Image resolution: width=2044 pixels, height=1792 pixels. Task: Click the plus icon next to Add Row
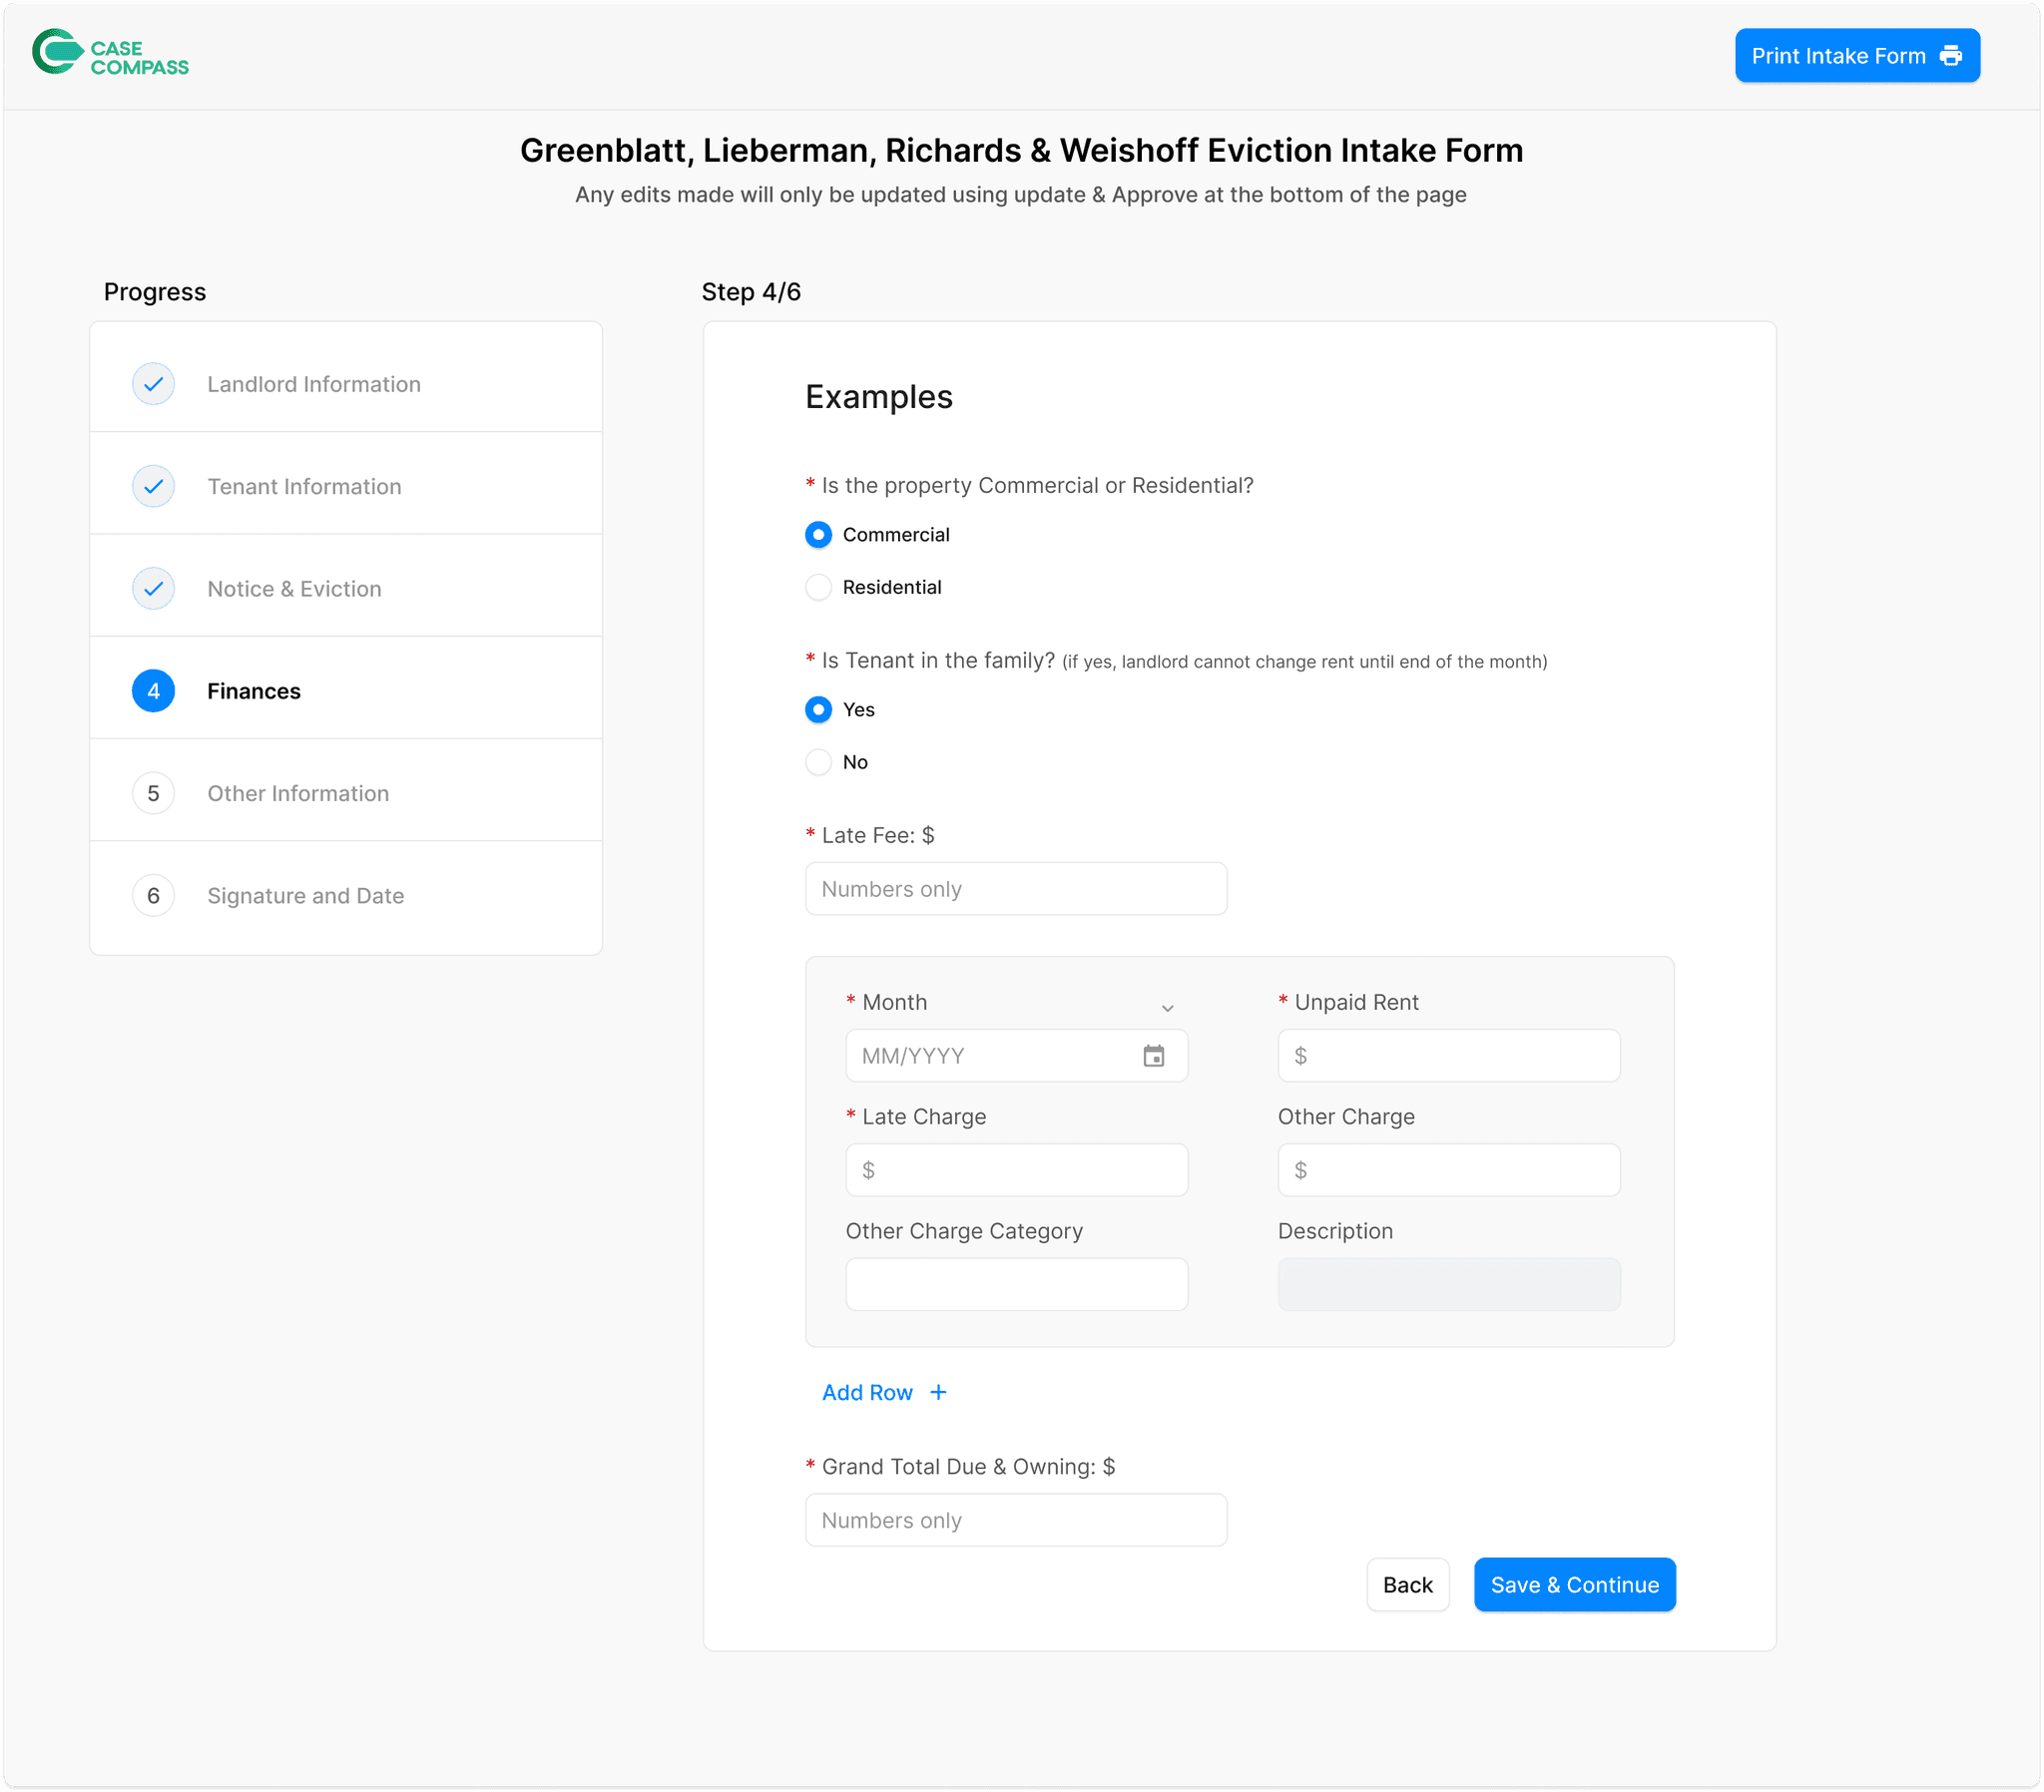[x=938, y=1393]
